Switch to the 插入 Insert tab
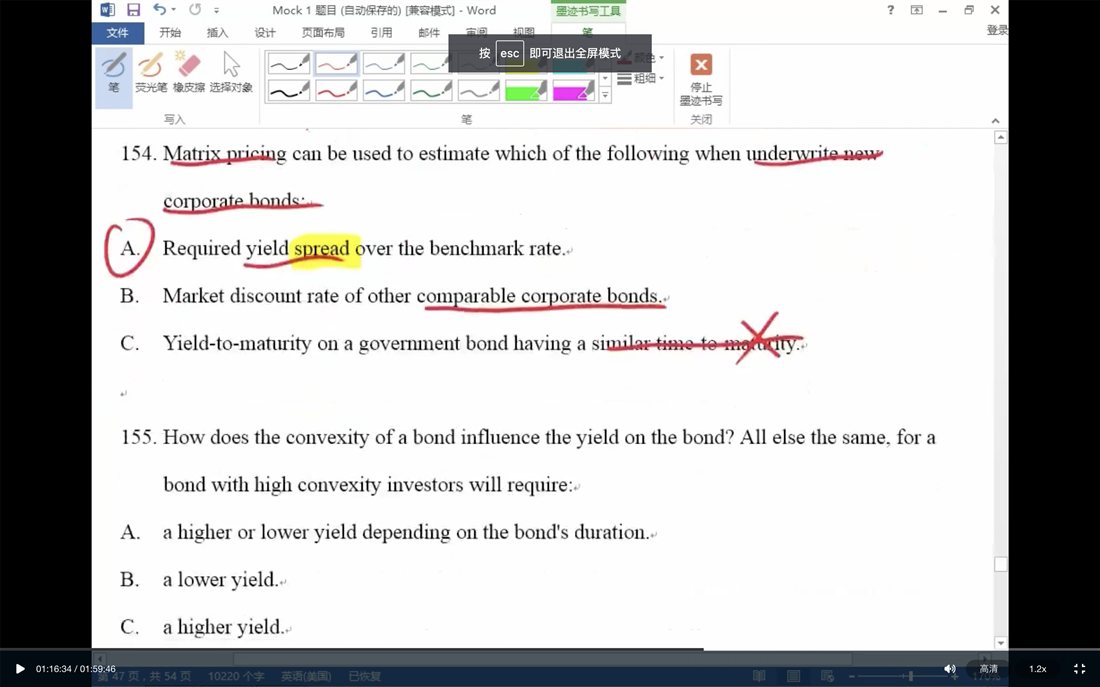 point(217,33)
